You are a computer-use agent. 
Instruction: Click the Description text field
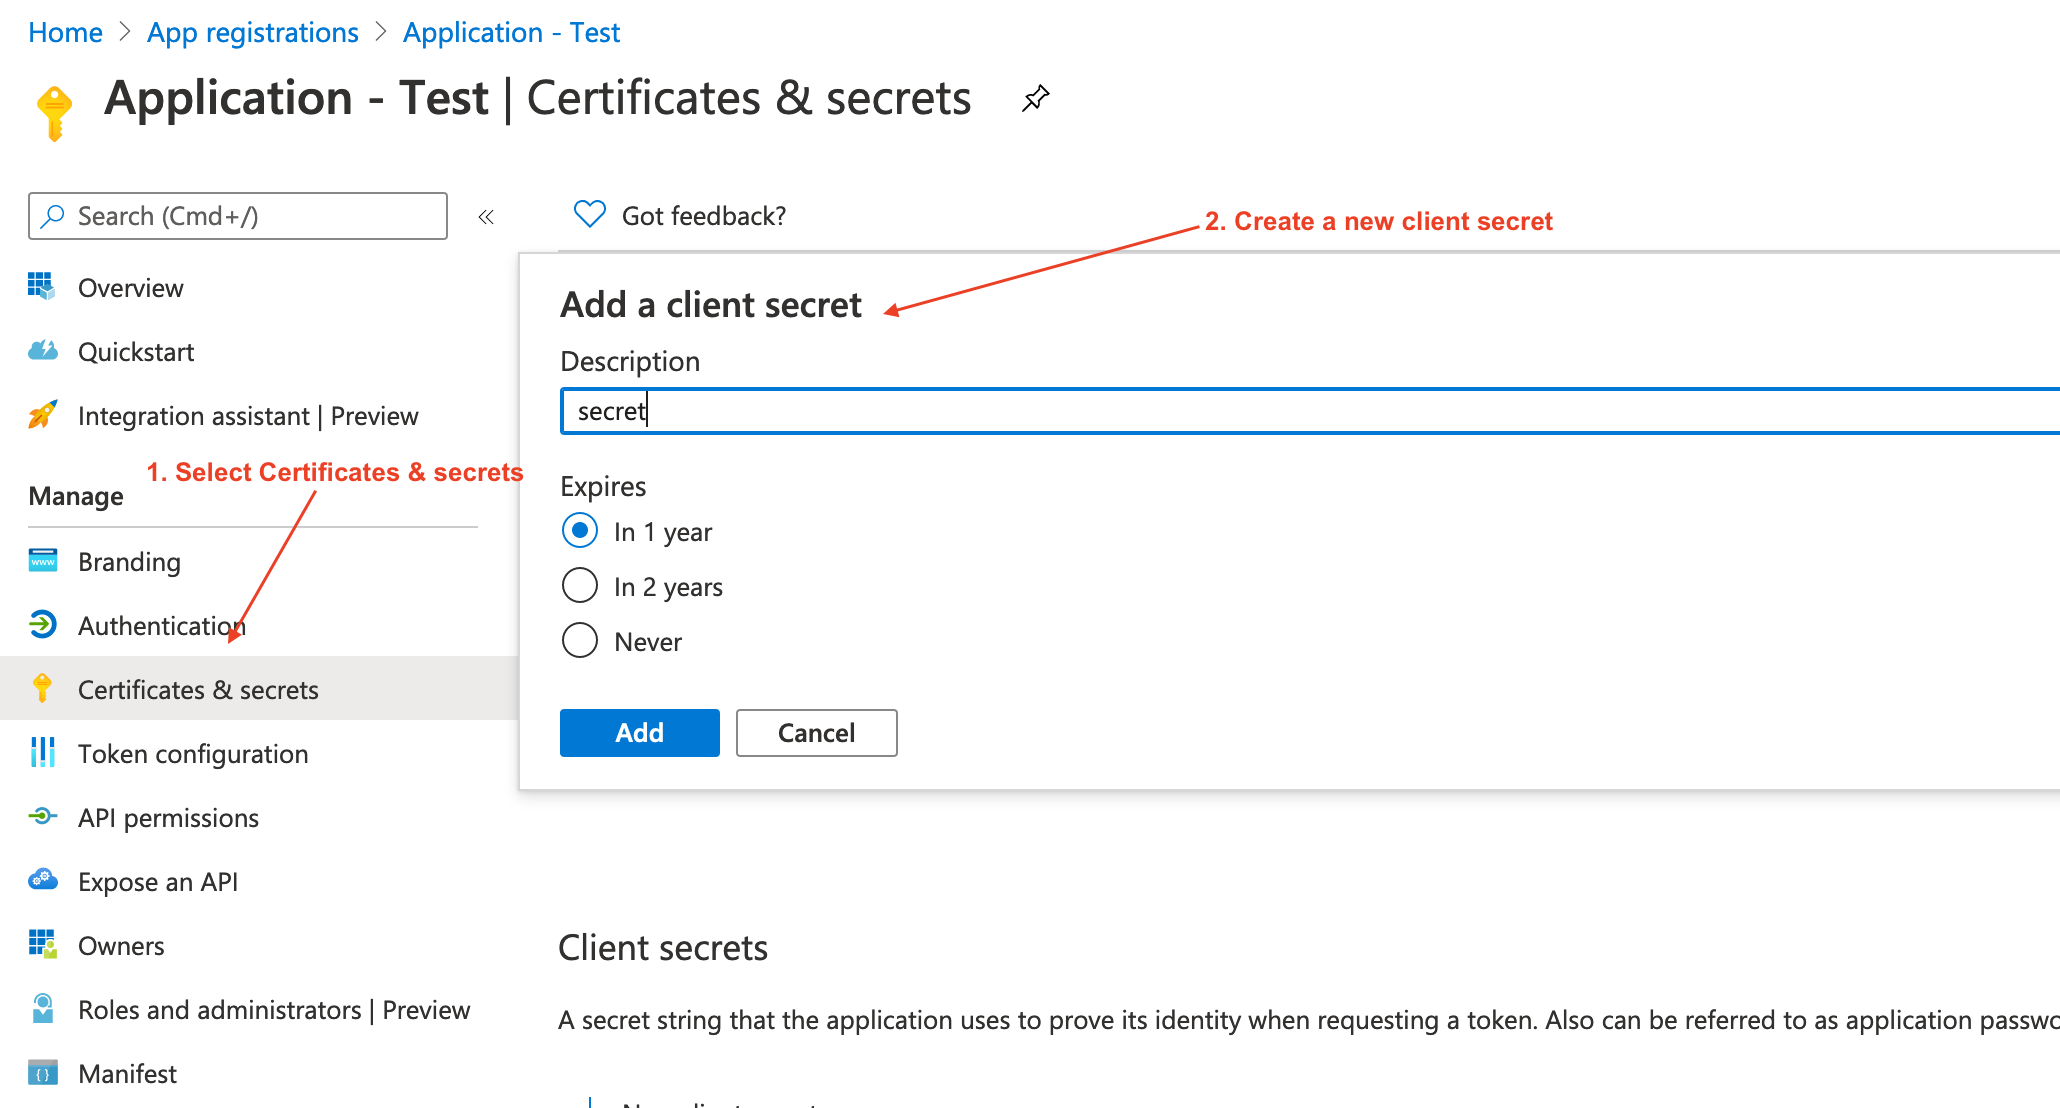pos(1300,411)
